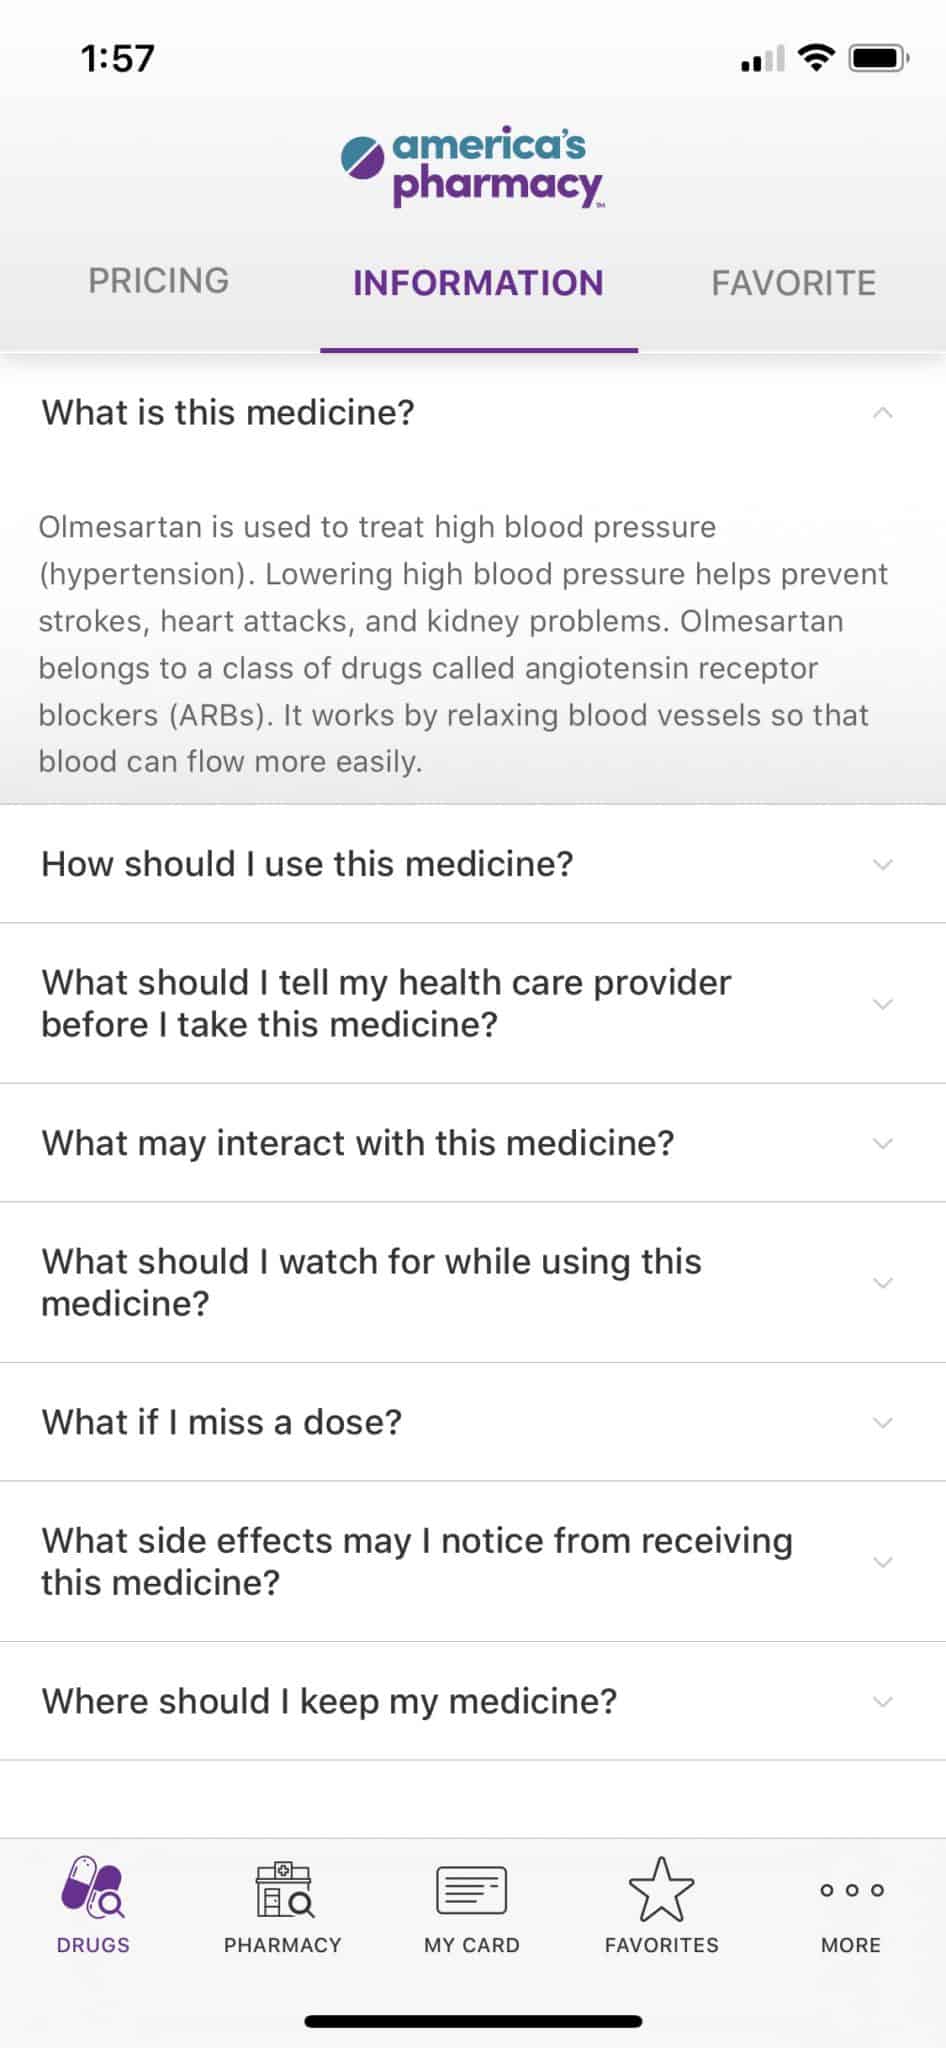Tap the battery status icon
The image size is (946, 2048).
tap(879, 58)
